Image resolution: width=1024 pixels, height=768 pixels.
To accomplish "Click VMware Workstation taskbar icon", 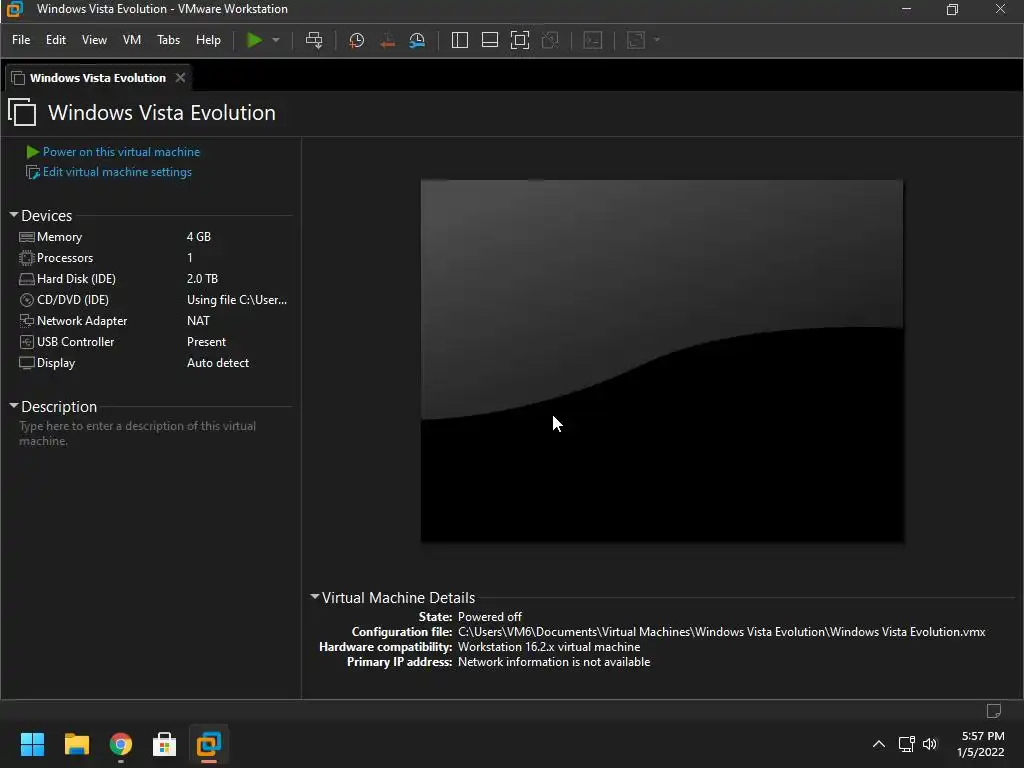I will pyautogui.click(x=209, y=744).
